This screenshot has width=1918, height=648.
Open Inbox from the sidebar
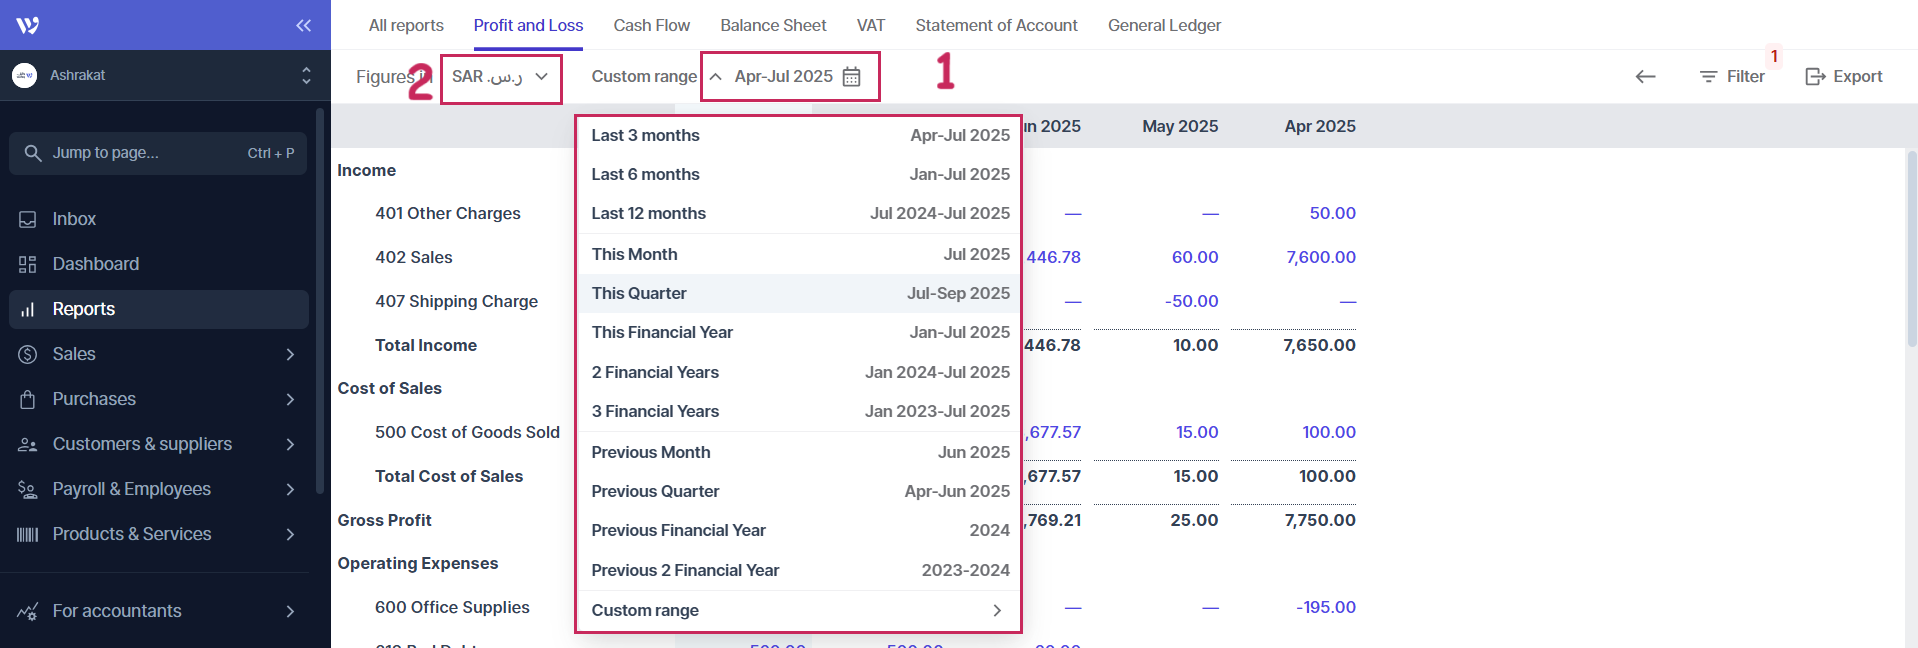coord(74,219)
